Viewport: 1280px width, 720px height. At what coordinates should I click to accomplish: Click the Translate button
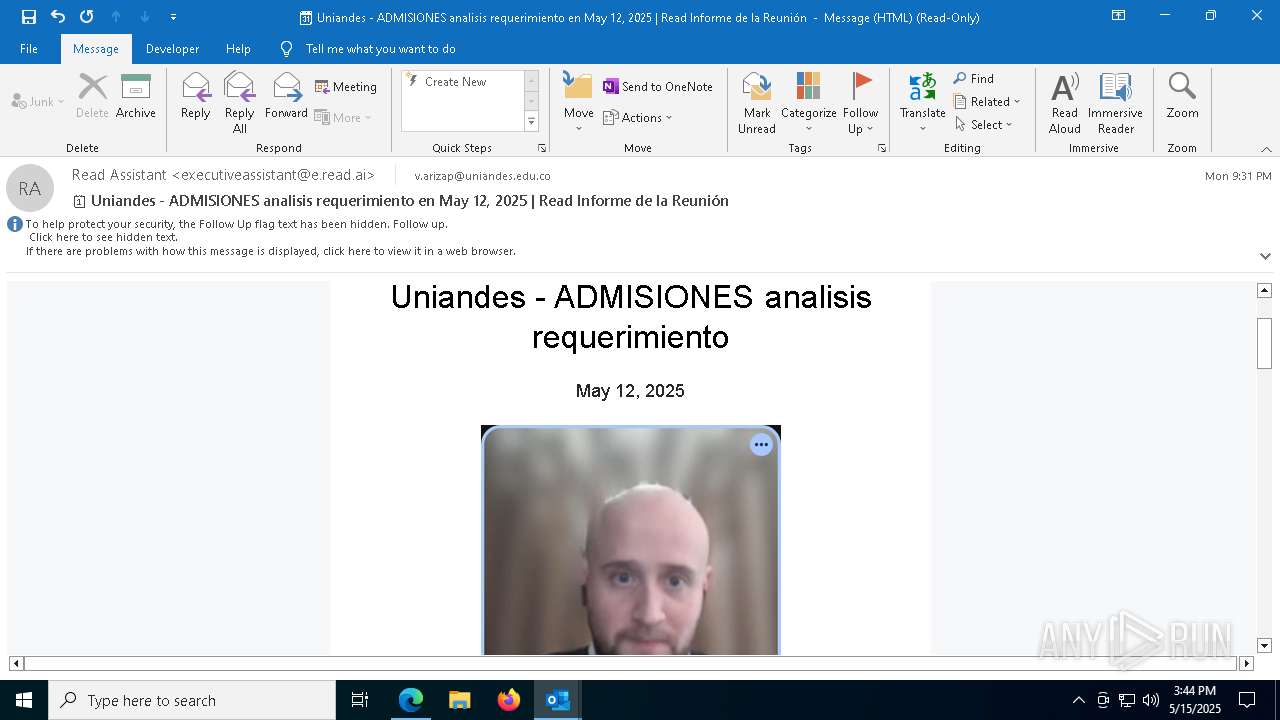(x=923, y=102)
